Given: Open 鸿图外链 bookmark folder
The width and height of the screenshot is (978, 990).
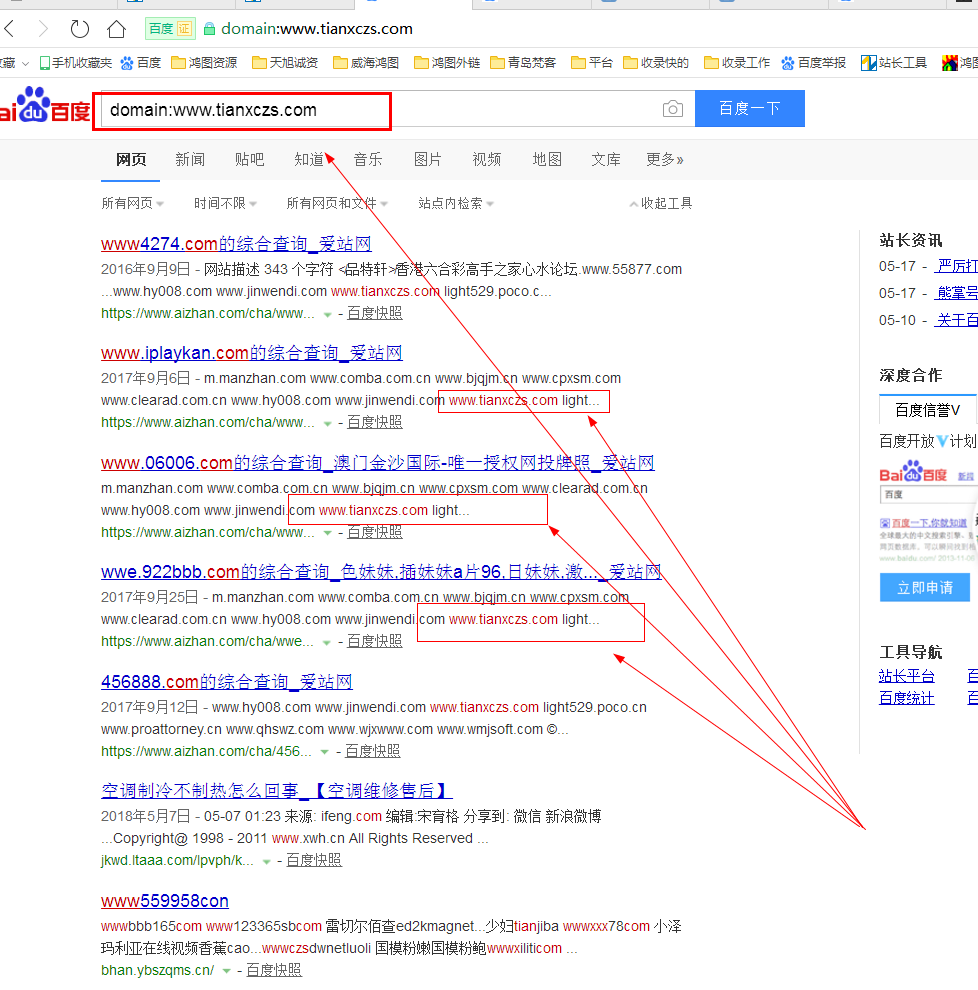Looking at the screenshot, I should 447,63.
